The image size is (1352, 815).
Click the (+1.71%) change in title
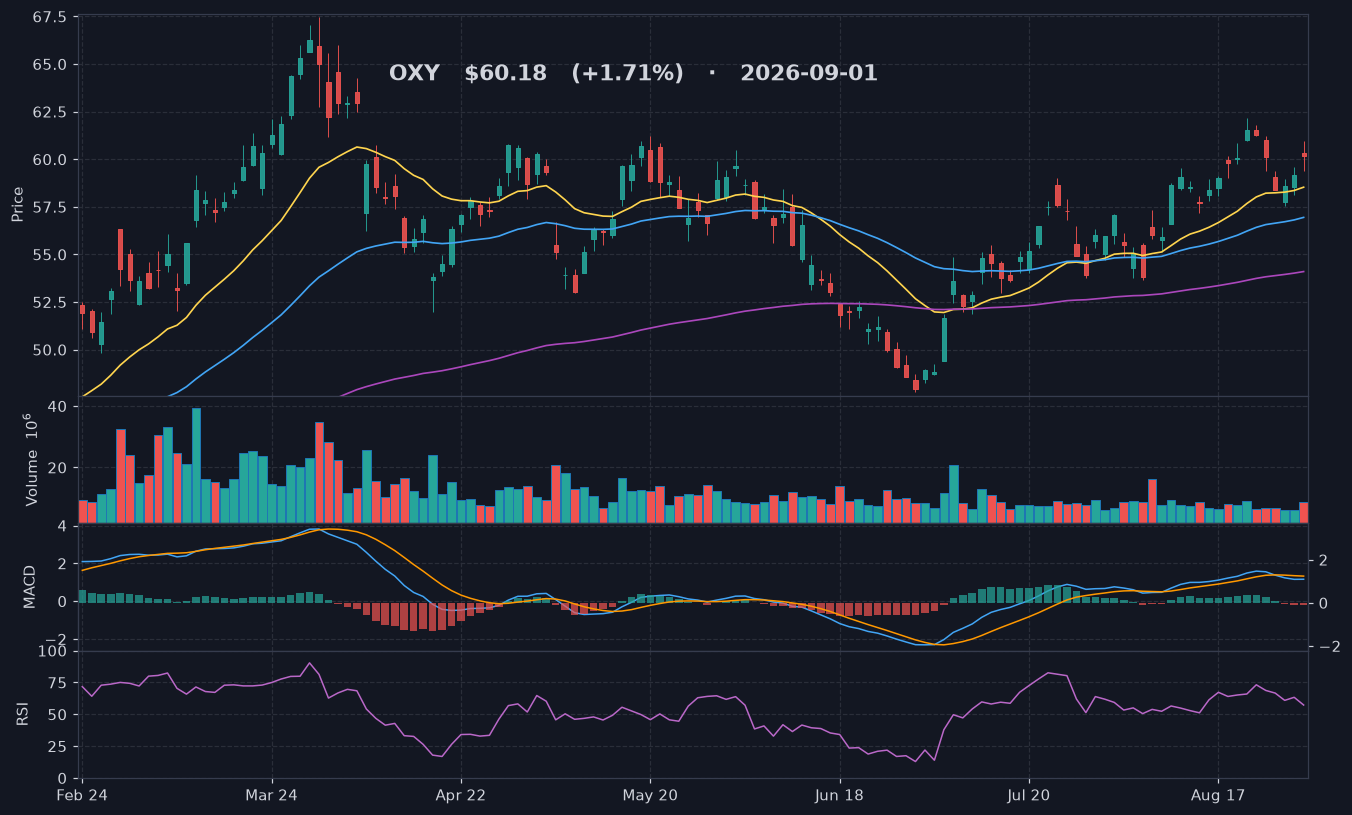[x=627, y=73]
